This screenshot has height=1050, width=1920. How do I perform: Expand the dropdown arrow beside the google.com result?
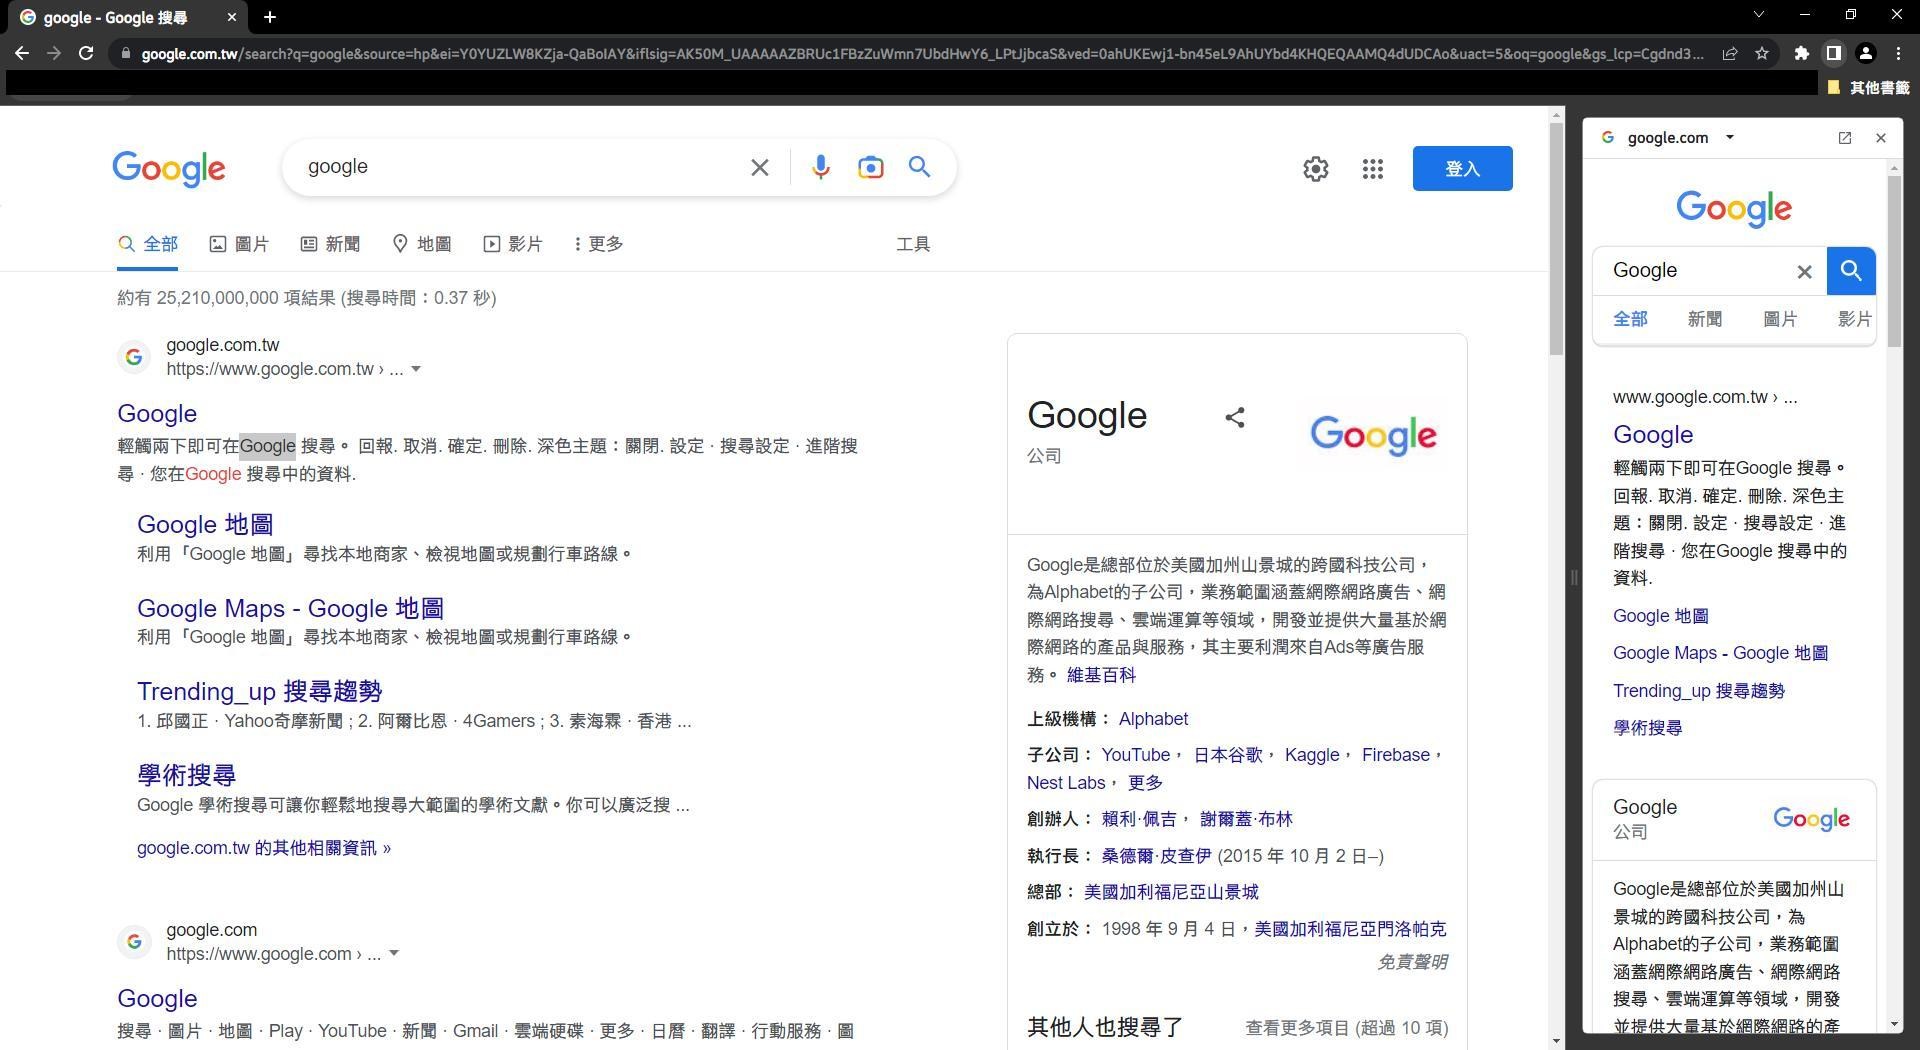coord(394,954)
